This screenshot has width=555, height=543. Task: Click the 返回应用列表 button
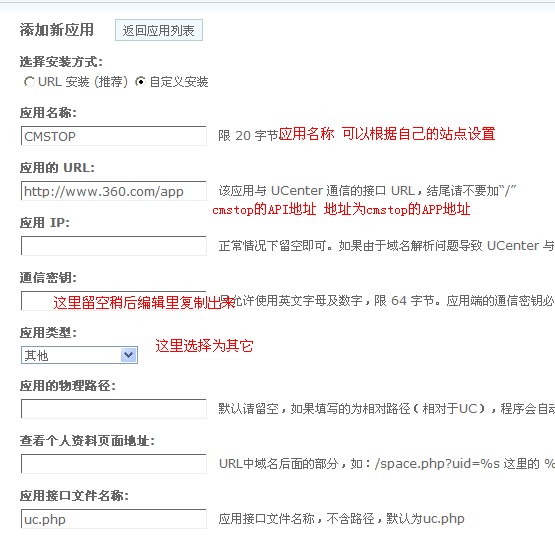pyautogui.click(x=159, y=30)
